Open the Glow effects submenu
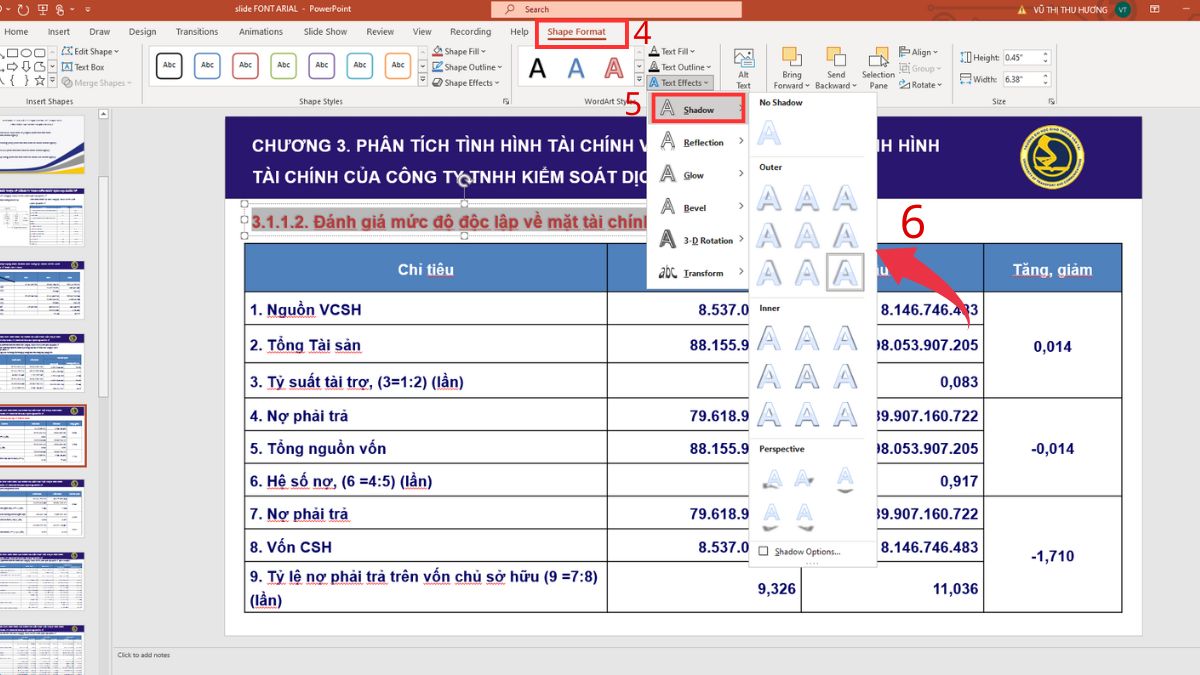Image resolution: width=1200 pixels, height=675 pixels. pos(700,174)
